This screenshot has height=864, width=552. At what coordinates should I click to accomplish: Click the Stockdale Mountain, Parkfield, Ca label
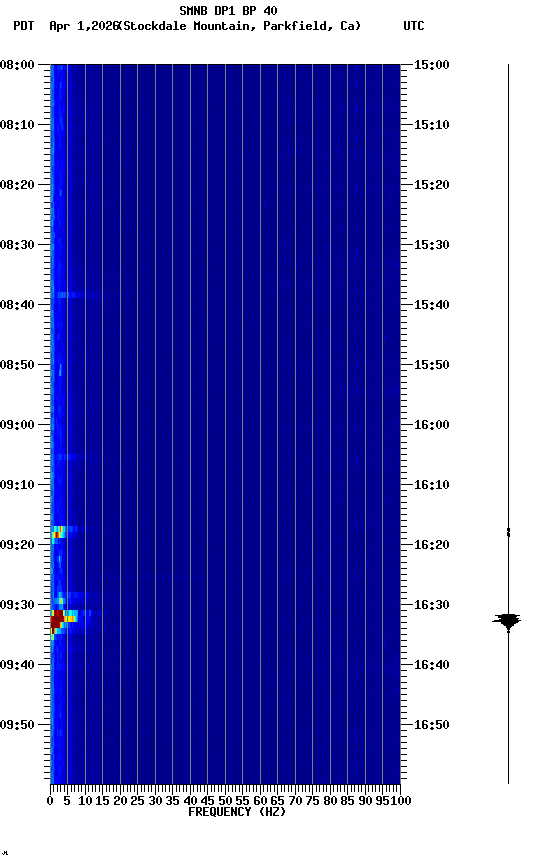click(x=240, y=26)
